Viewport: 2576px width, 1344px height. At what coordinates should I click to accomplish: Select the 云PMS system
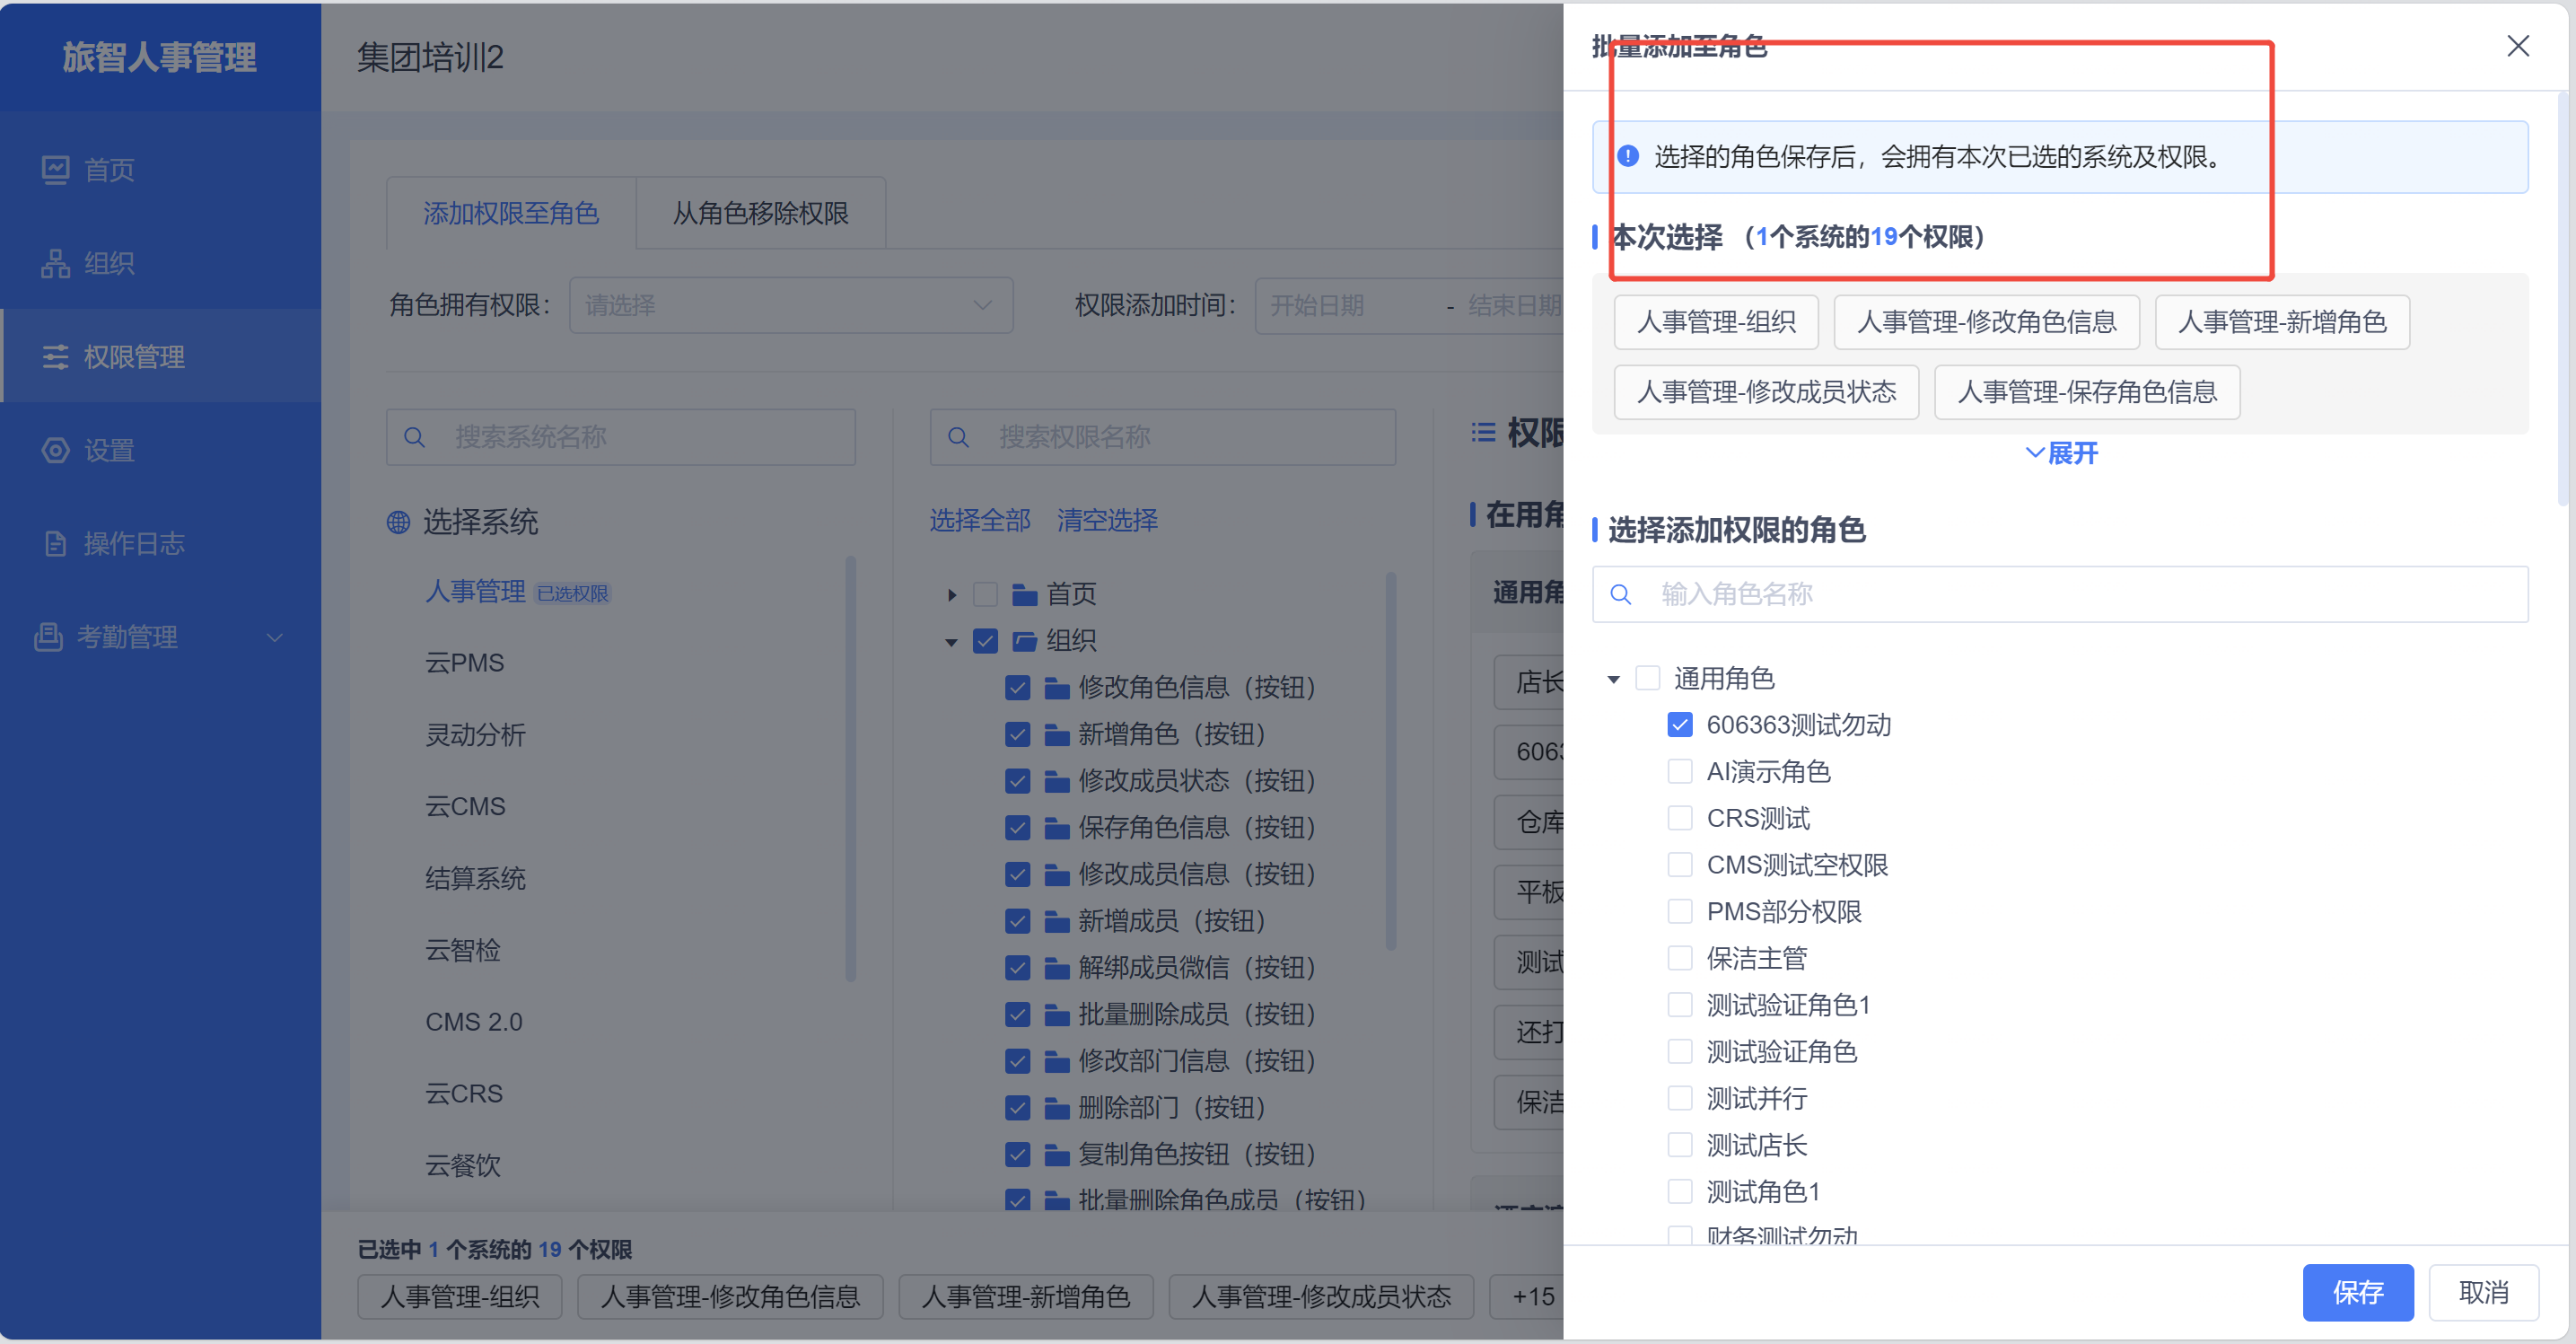(x=465, y=663)
